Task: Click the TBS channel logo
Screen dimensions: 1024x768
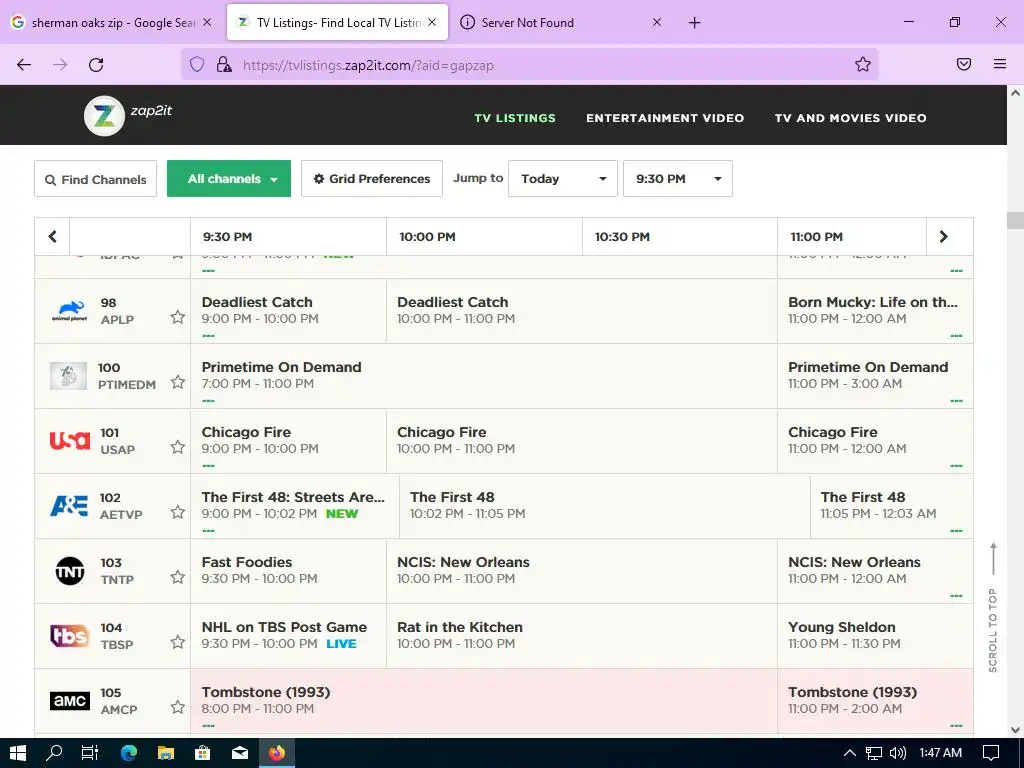Action: point(70,635)
